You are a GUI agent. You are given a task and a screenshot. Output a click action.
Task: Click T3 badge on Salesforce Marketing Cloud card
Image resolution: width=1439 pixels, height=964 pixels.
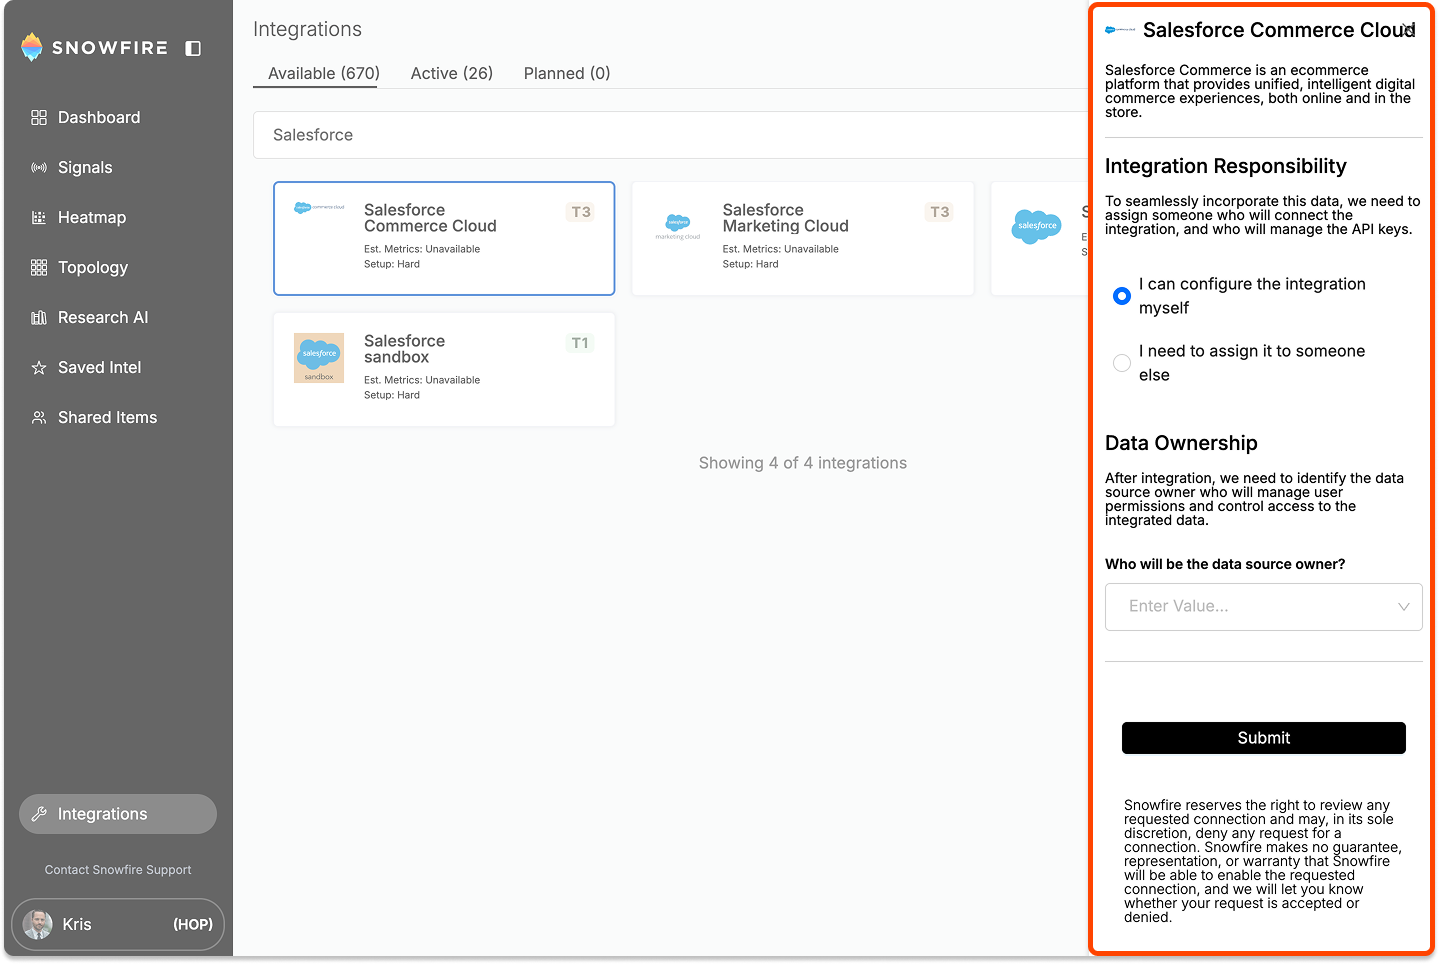(940, 212)
